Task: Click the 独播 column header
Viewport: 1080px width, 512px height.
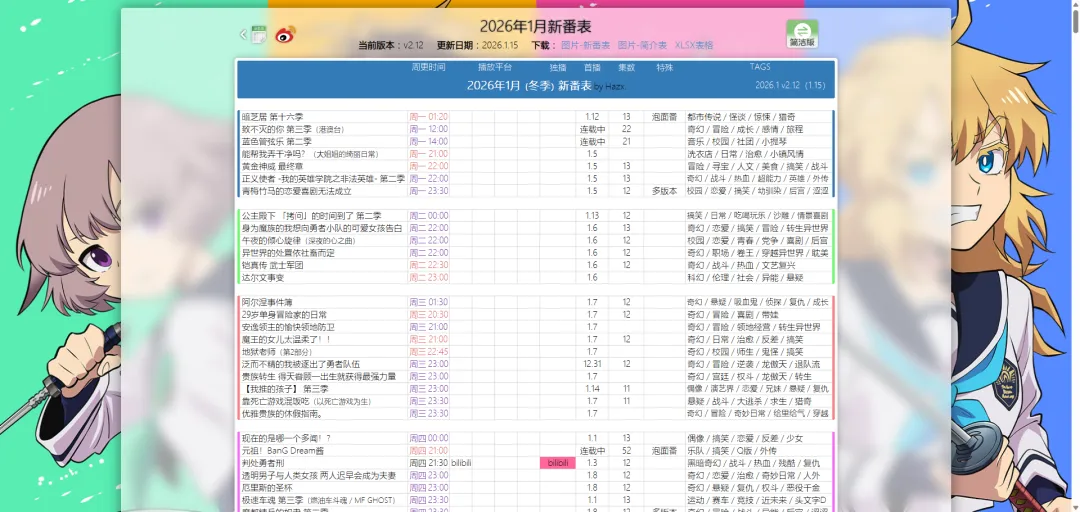Action: 558,68
